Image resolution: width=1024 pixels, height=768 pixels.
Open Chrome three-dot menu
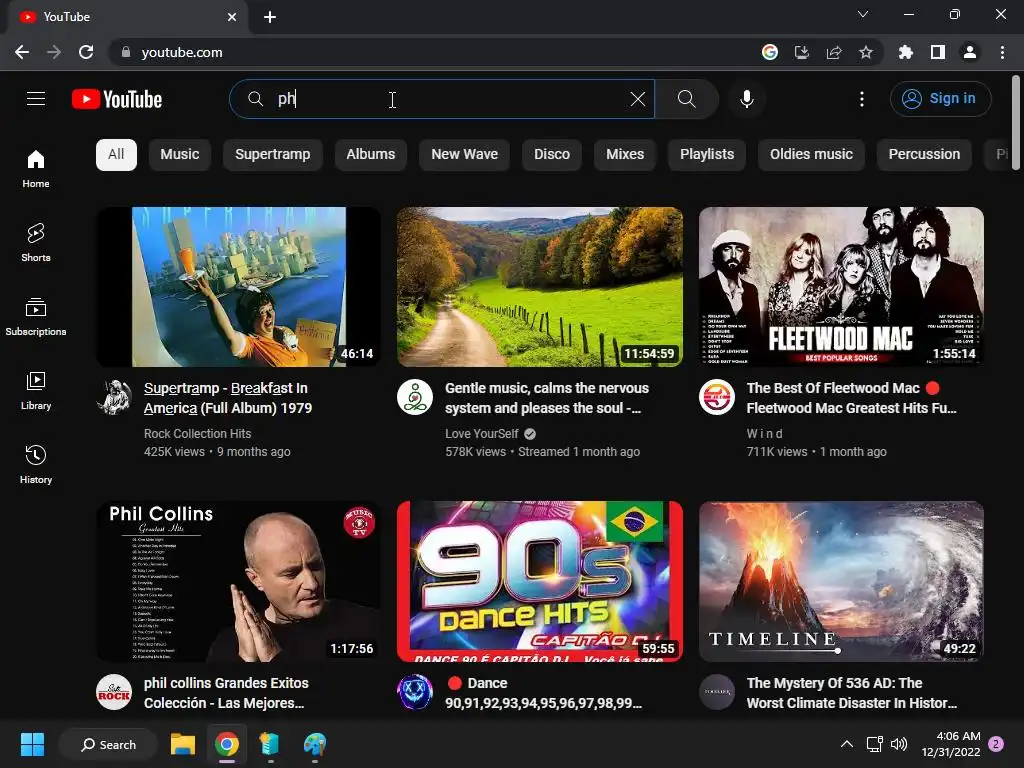tap(1002, 52)
